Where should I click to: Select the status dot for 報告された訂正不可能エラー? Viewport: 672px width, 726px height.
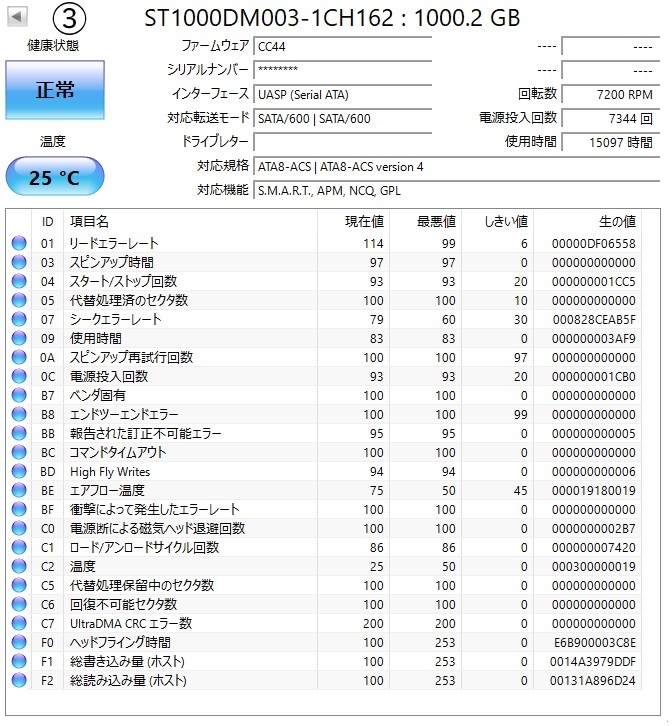[19, 433]
